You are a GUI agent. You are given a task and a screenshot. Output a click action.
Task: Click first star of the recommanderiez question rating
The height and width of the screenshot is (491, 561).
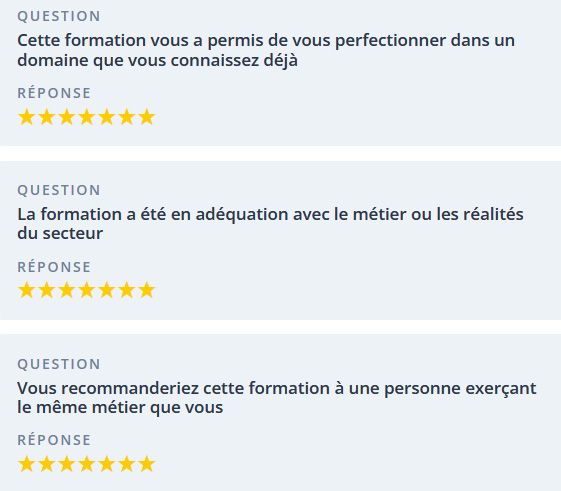[26, 464]
